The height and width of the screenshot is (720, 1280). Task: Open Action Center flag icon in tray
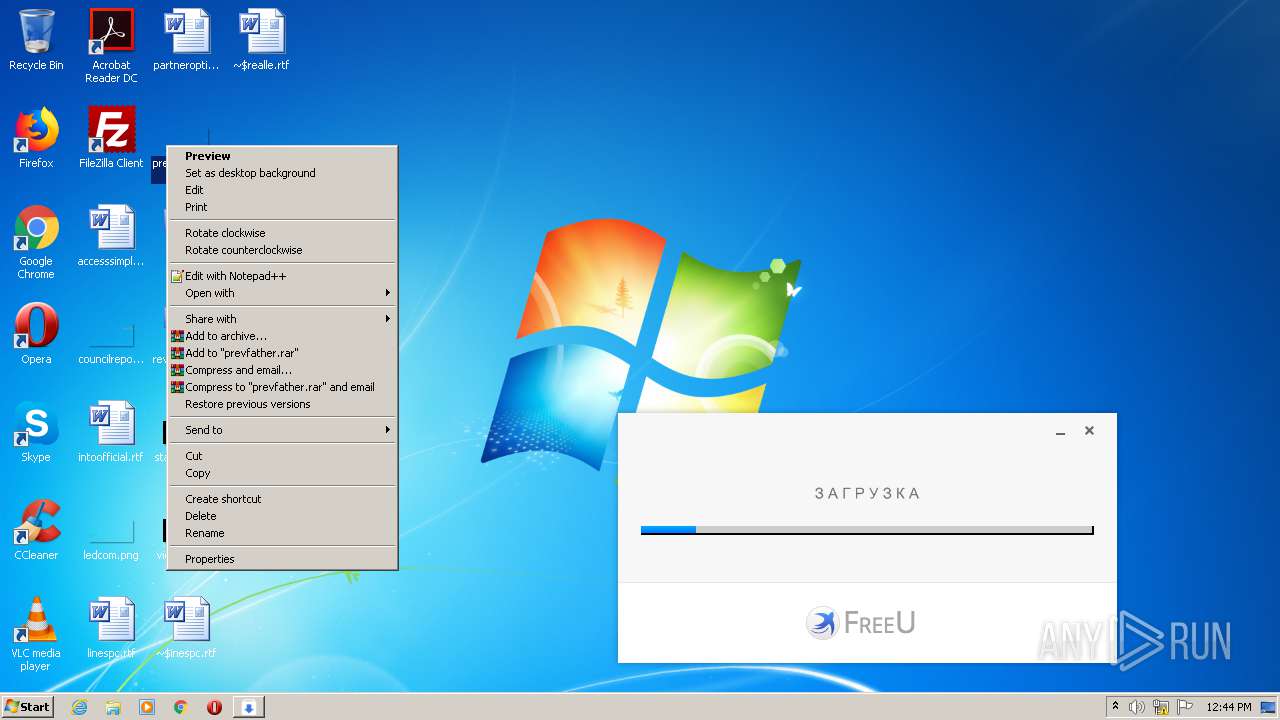click(x=1185, y=707)
